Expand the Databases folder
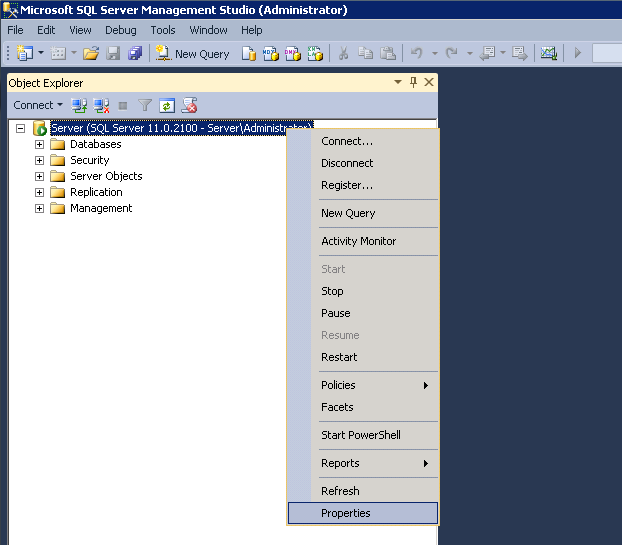The image size is (622, 545). tap(39, 144)
